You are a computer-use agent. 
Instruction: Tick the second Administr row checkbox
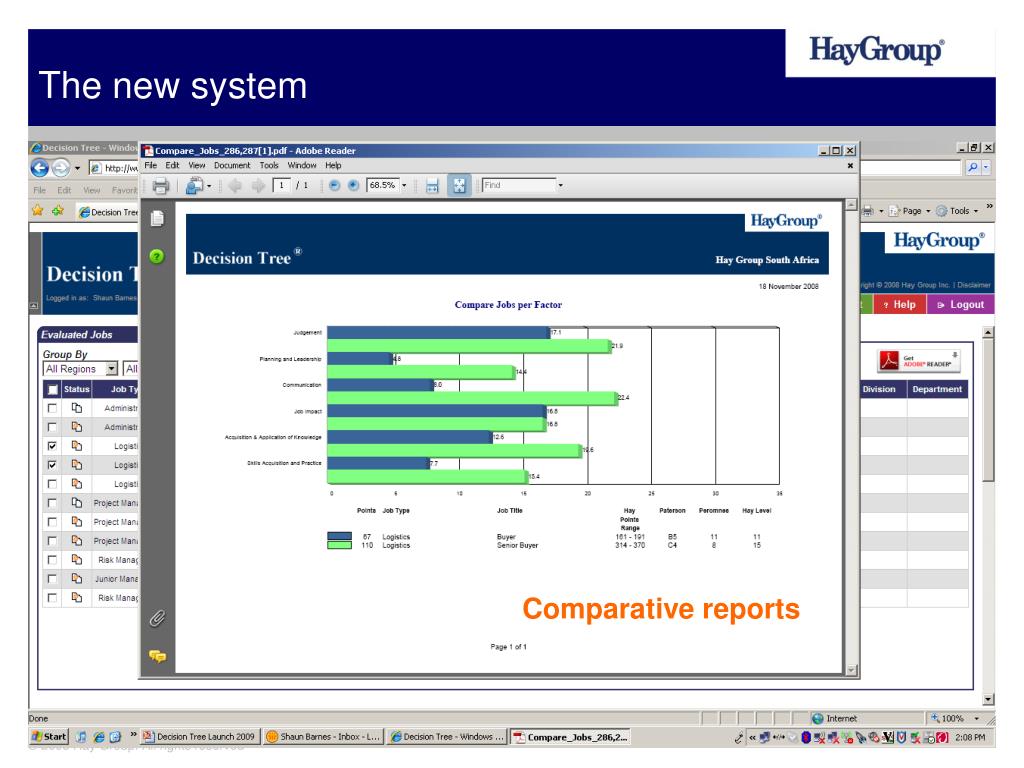[52, 427]
